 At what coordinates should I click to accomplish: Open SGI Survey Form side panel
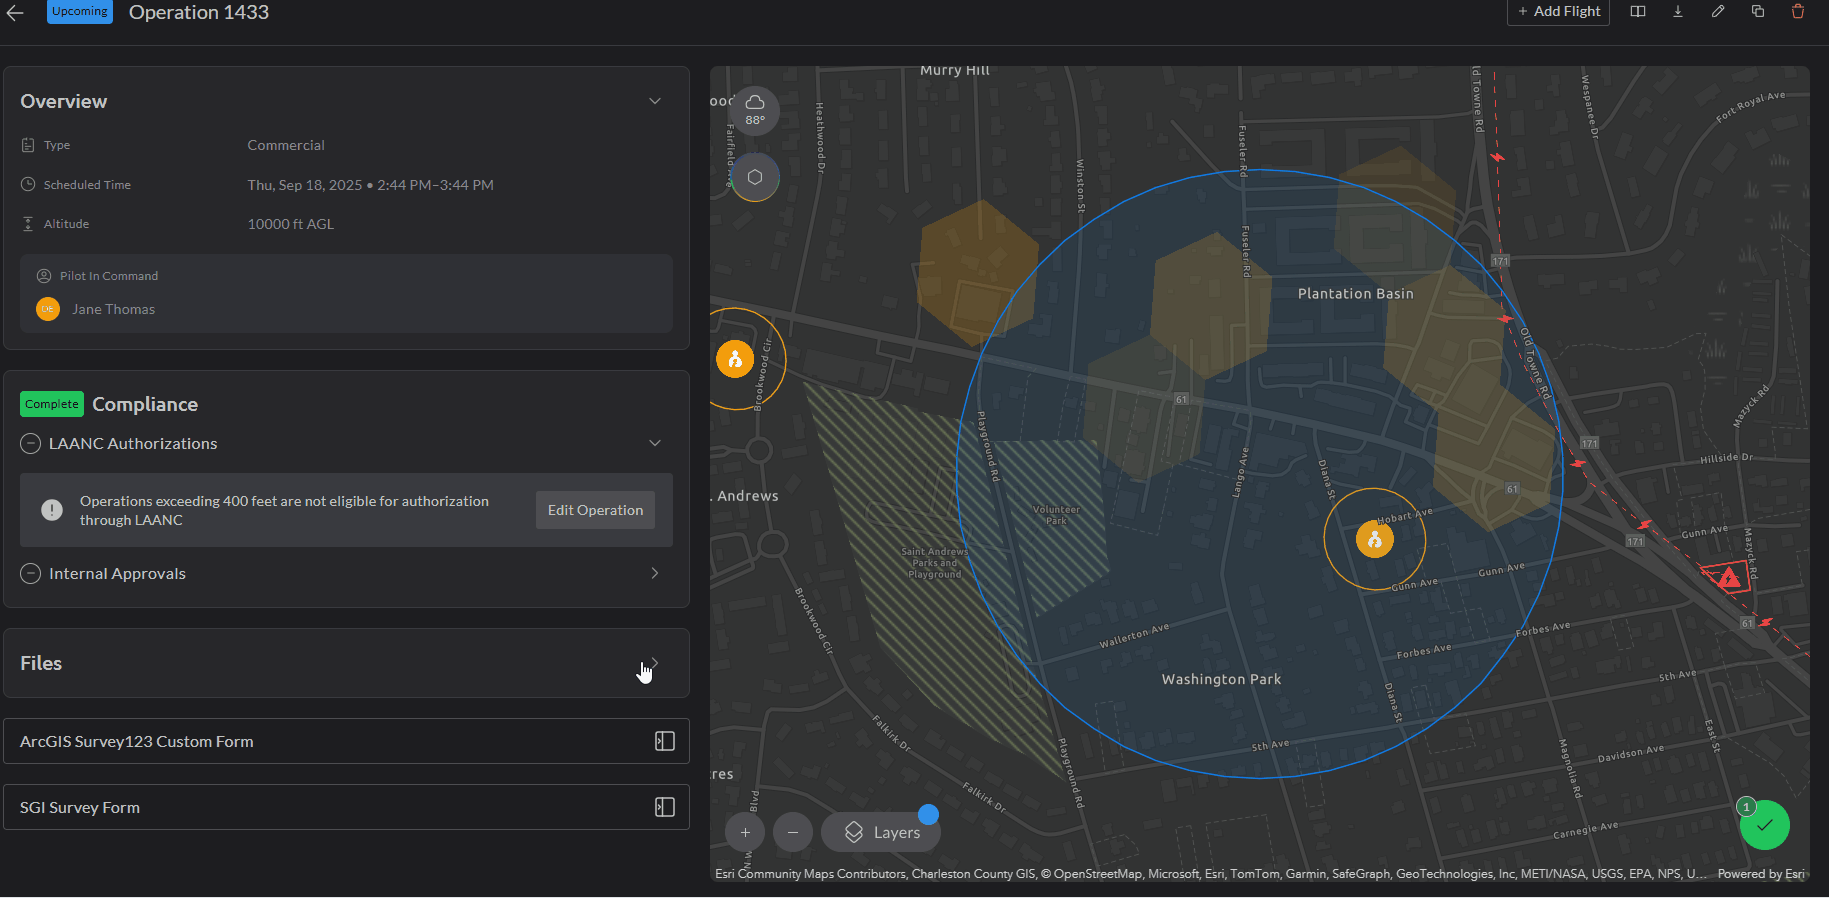point(664,807)
